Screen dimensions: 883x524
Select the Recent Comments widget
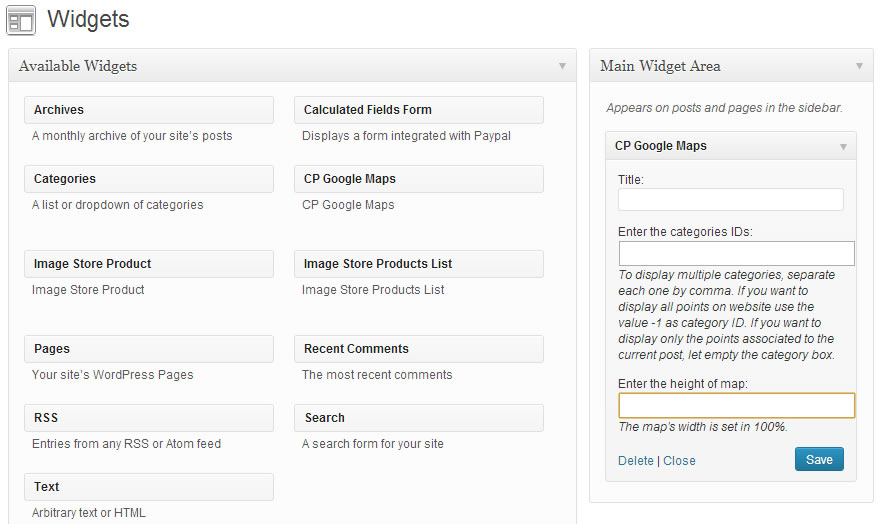point(418,349)
